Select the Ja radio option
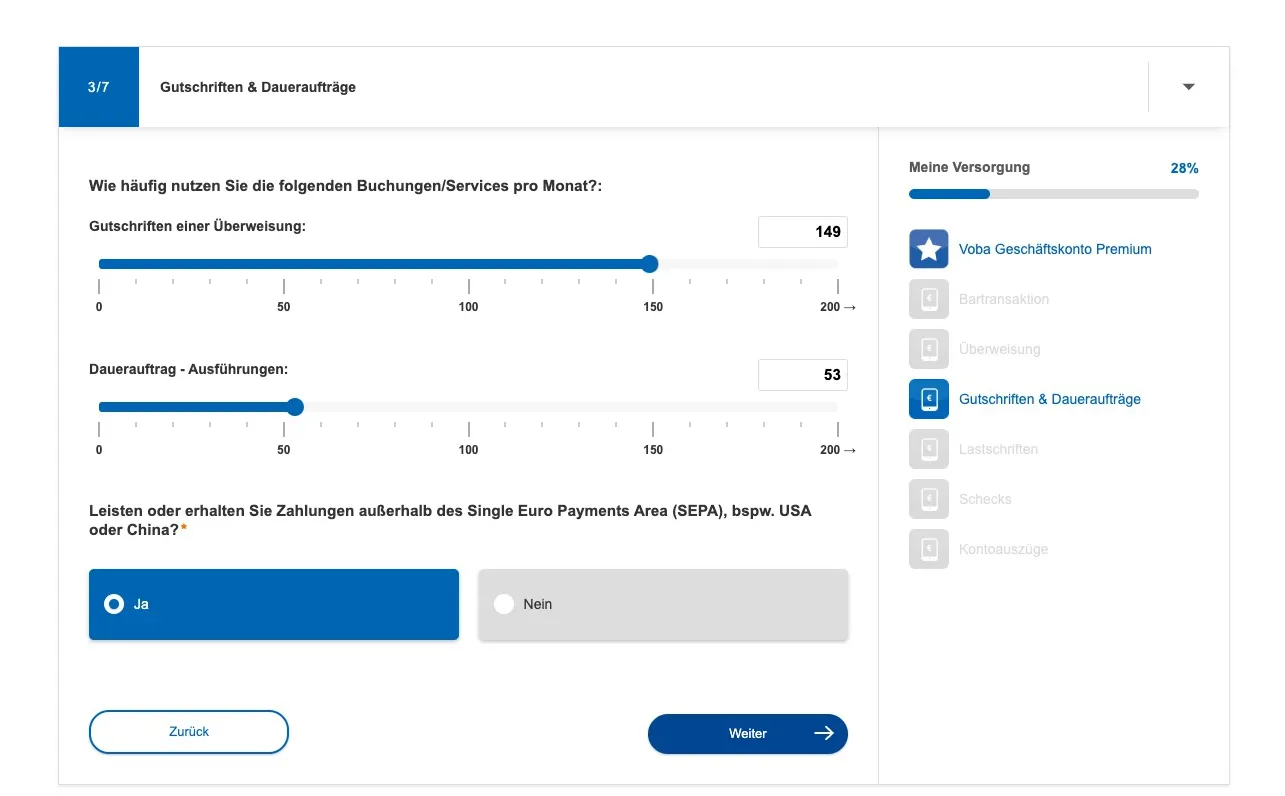This screenshot has width=1285, height=796. coord(274,604)
